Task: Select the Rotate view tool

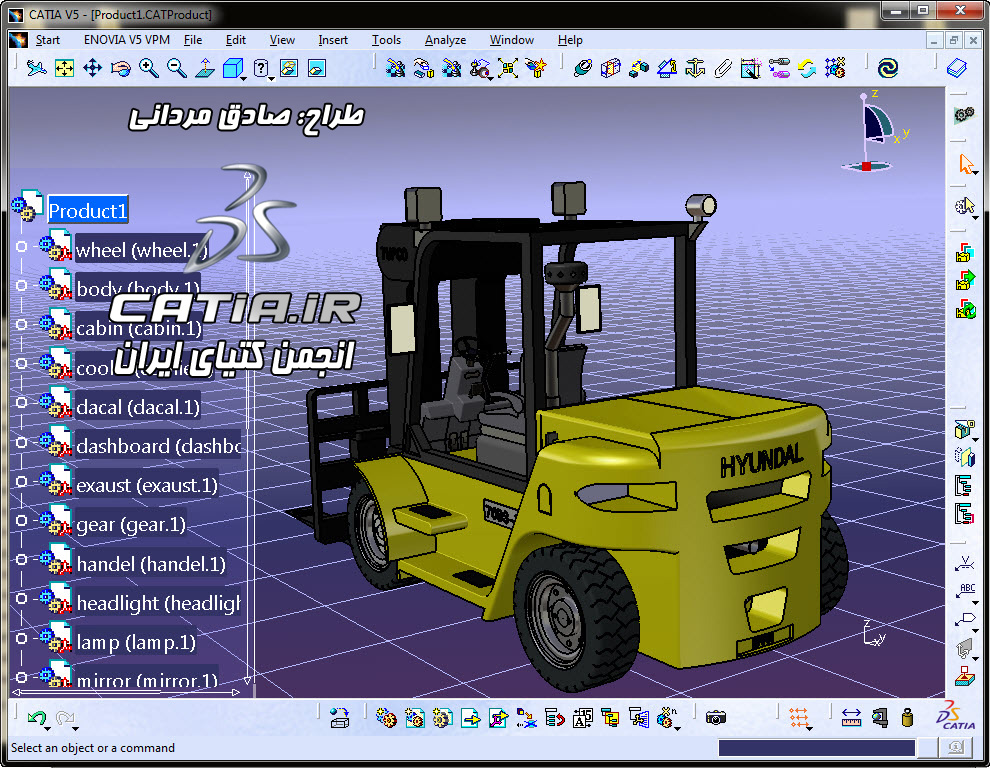Action: pos(120,68)
